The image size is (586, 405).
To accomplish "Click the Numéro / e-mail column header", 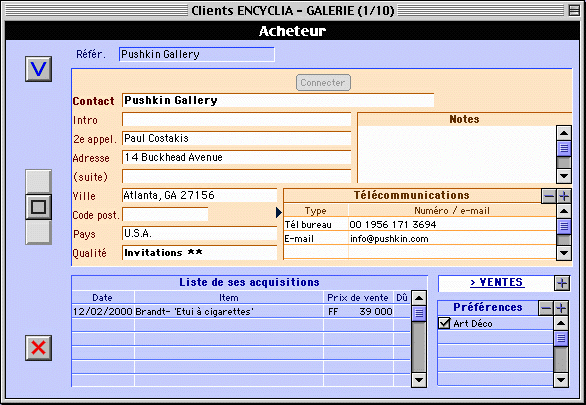I will point(452,211).
